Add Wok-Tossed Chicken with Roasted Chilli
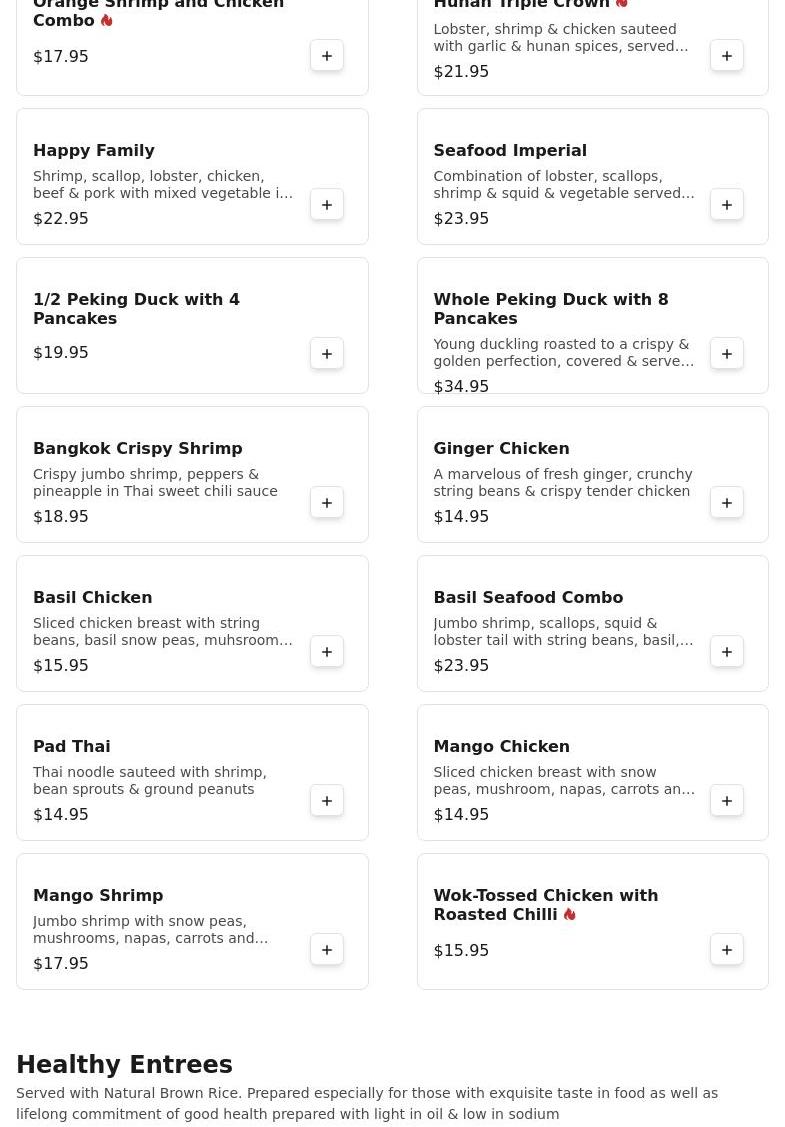Viewport: 785px width, 1127px height. pyautogui.click(x=727, y=949)
